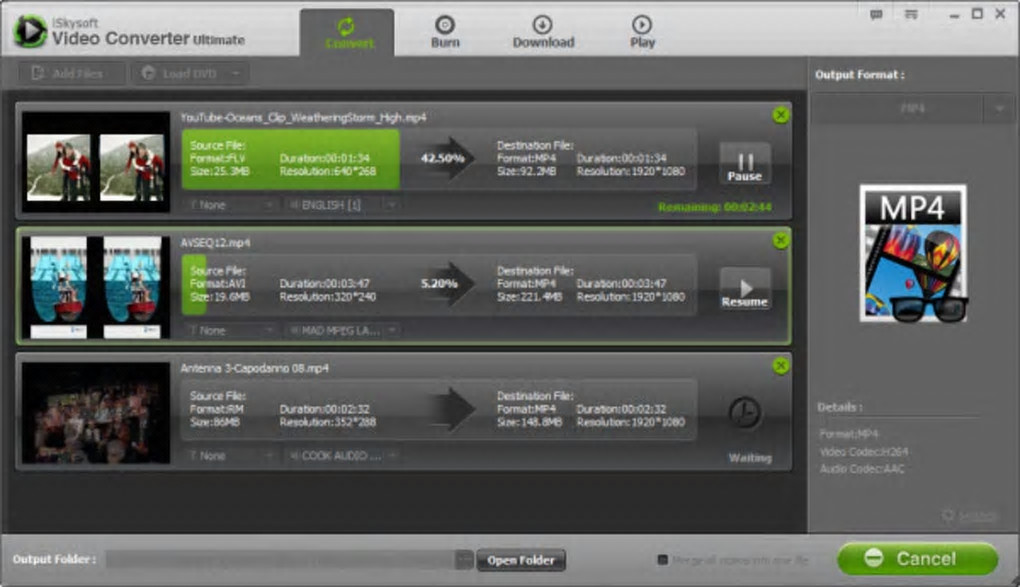The image size is (1020, 587).
Task: Open COOK AUDIO track dropdown
Action: (x=342, y=456)
